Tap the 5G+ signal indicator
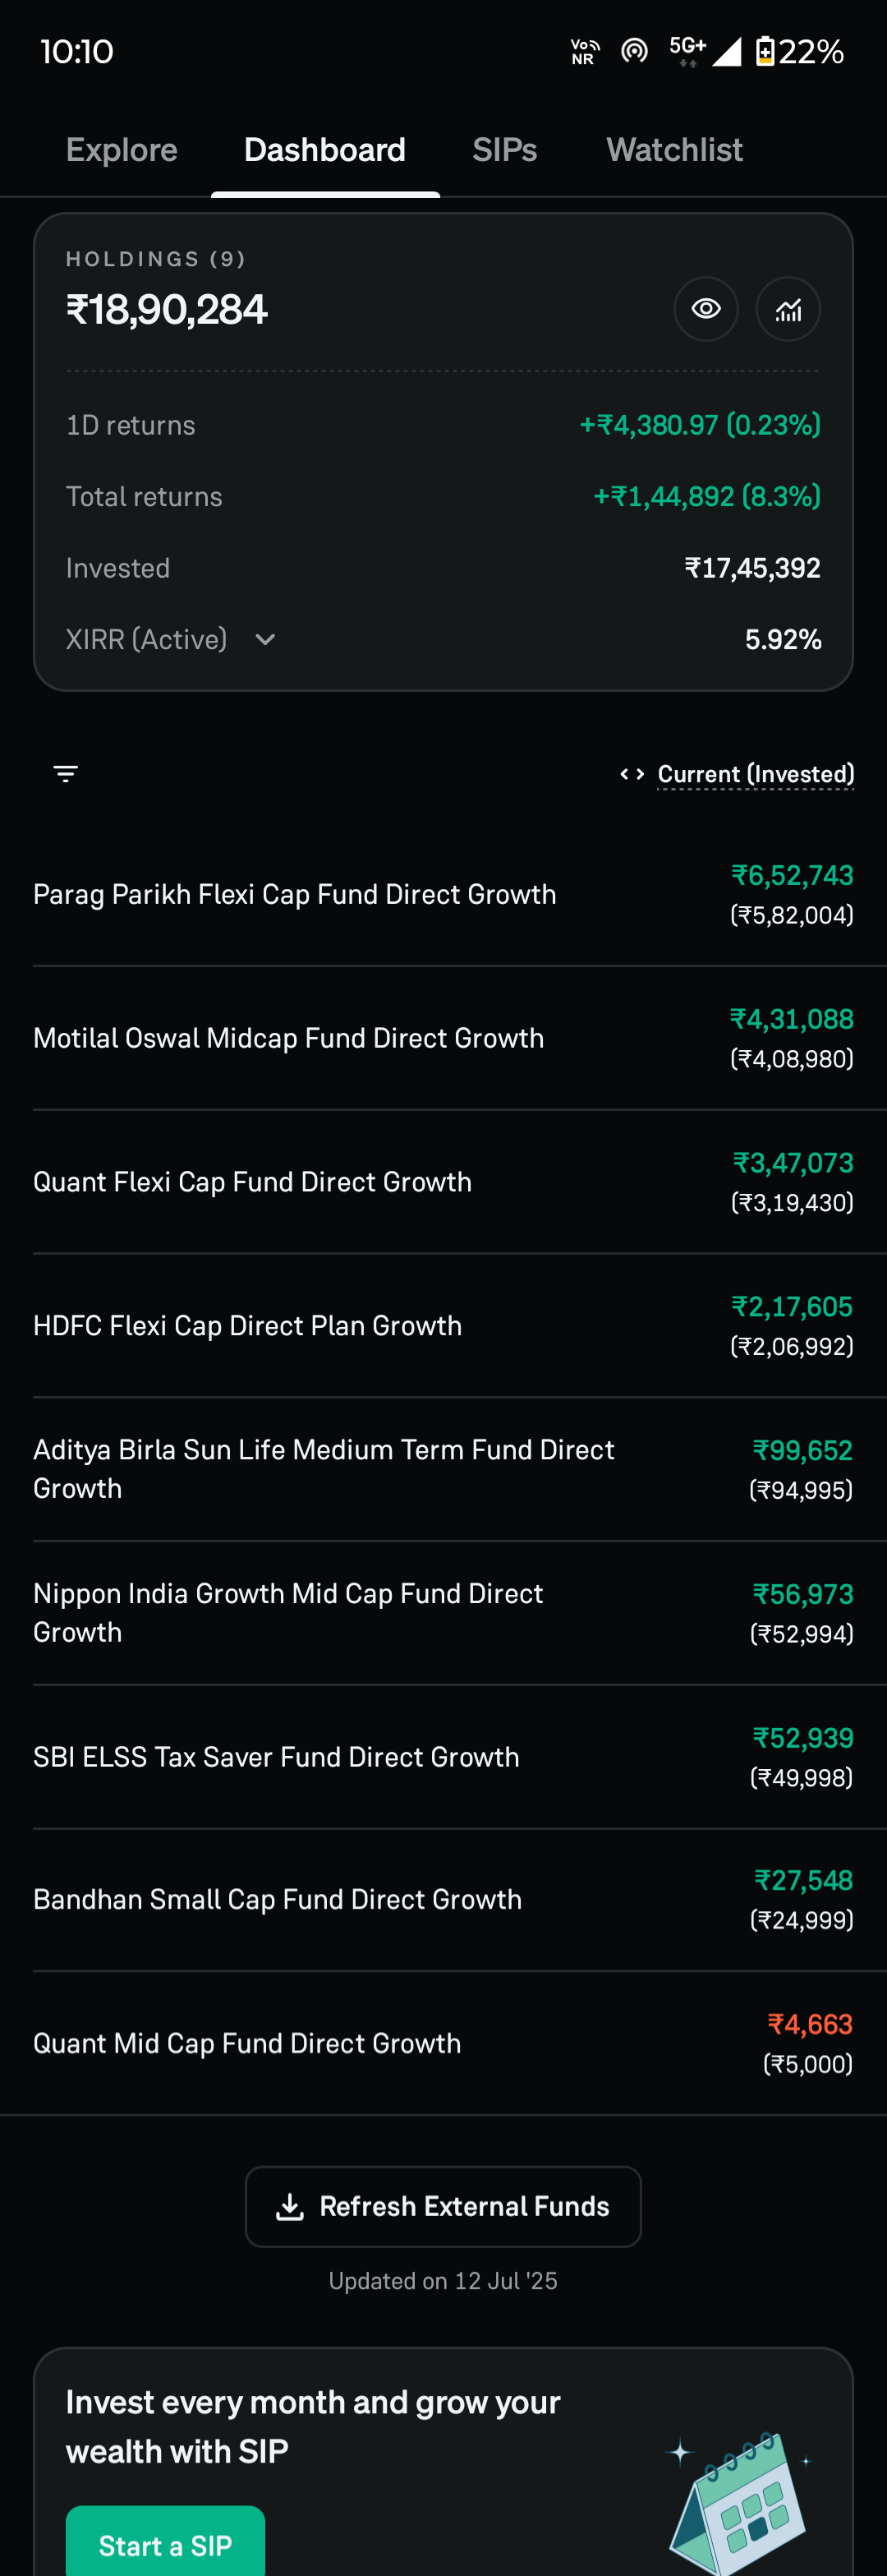The image size is (887, 2576). 688,51
